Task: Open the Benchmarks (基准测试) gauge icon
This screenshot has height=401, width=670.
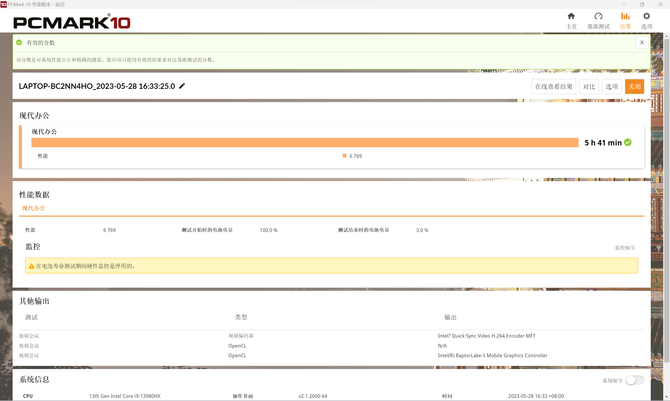Action: [x=598, y=16]
